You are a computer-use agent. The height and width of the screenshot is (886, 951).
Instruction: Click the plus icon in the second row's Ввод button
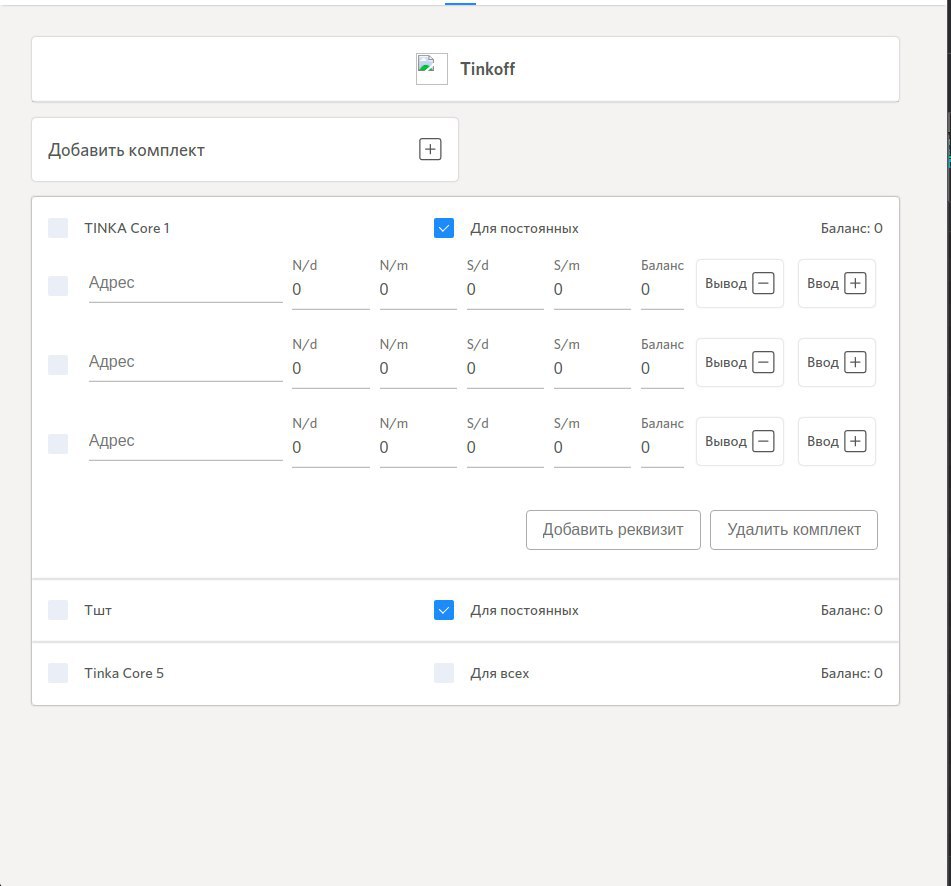(x=855, y=362)
